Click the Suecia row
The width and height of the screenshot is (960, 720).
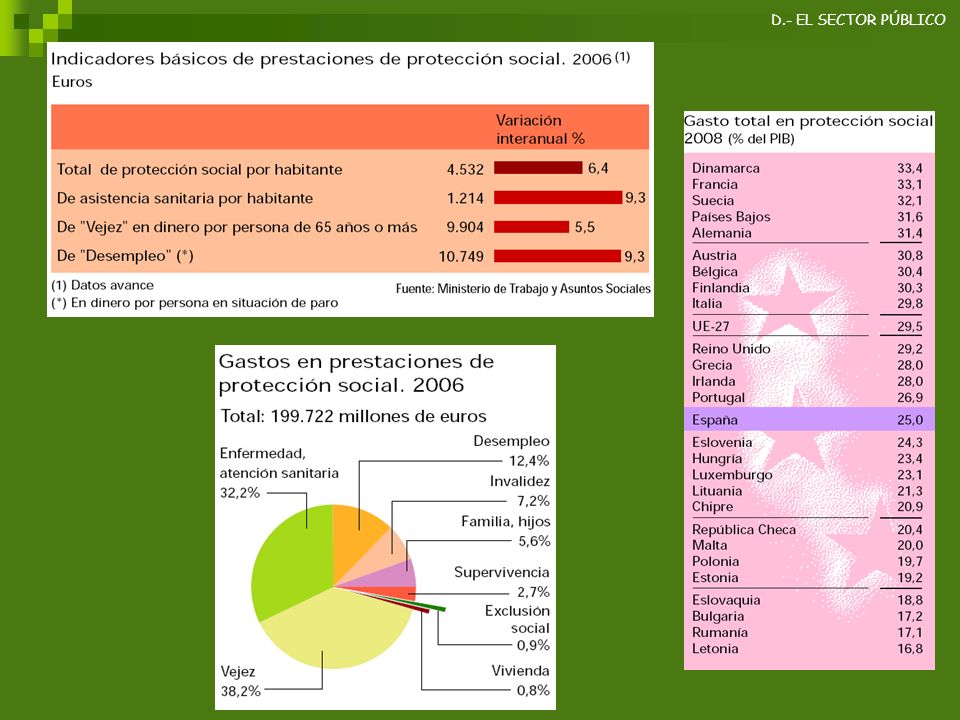point(807,201)
